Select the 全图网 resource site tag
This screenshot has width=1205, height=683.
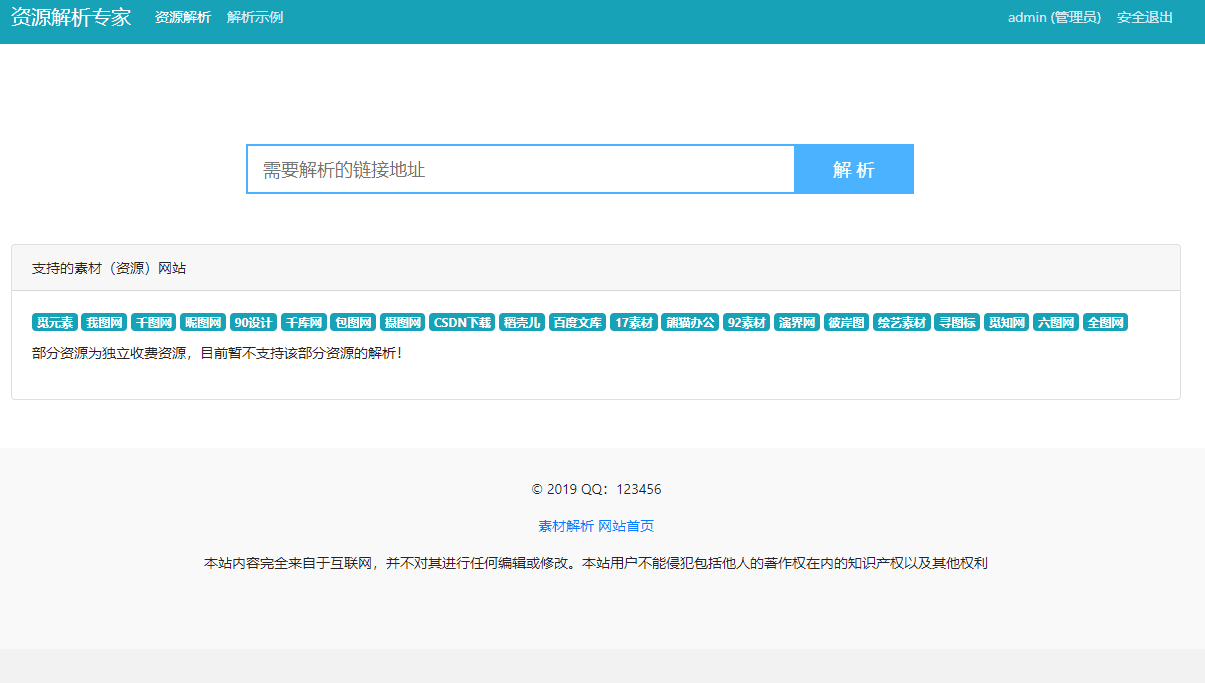tap(1104, 322)
